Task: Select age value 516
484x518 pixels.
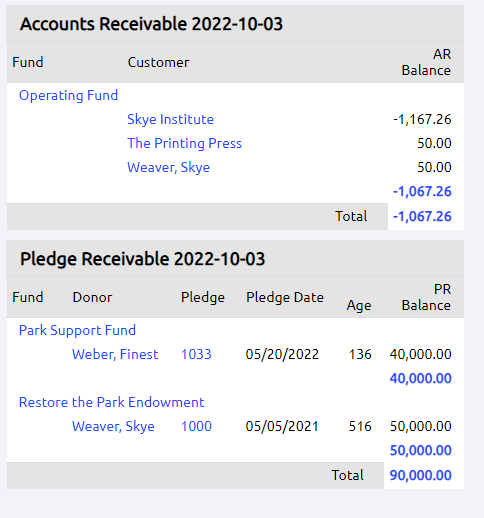Action: (360, 427)
